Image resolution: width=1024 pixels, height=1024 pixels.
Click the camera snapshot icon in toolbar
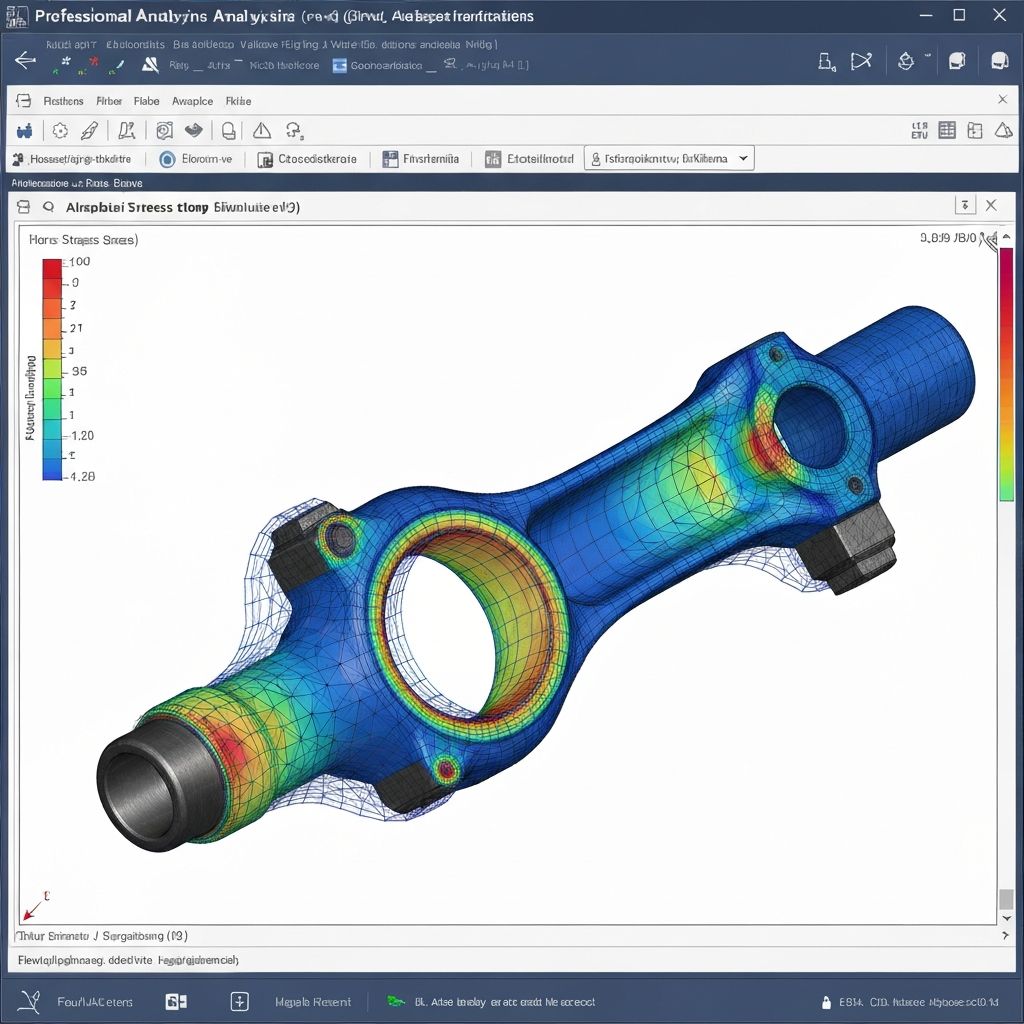coord(165,130)
